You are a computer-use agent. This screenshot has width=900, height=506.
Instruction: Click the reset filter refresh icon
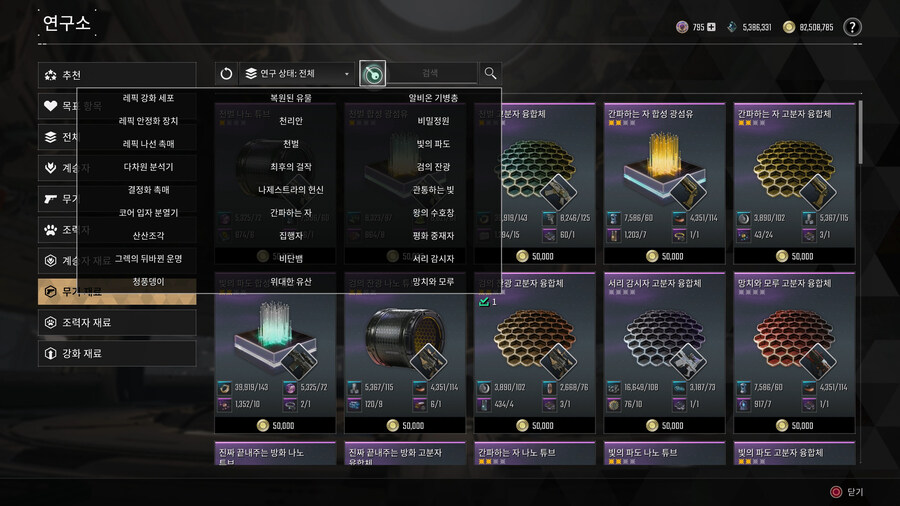(x=226, y=73)
